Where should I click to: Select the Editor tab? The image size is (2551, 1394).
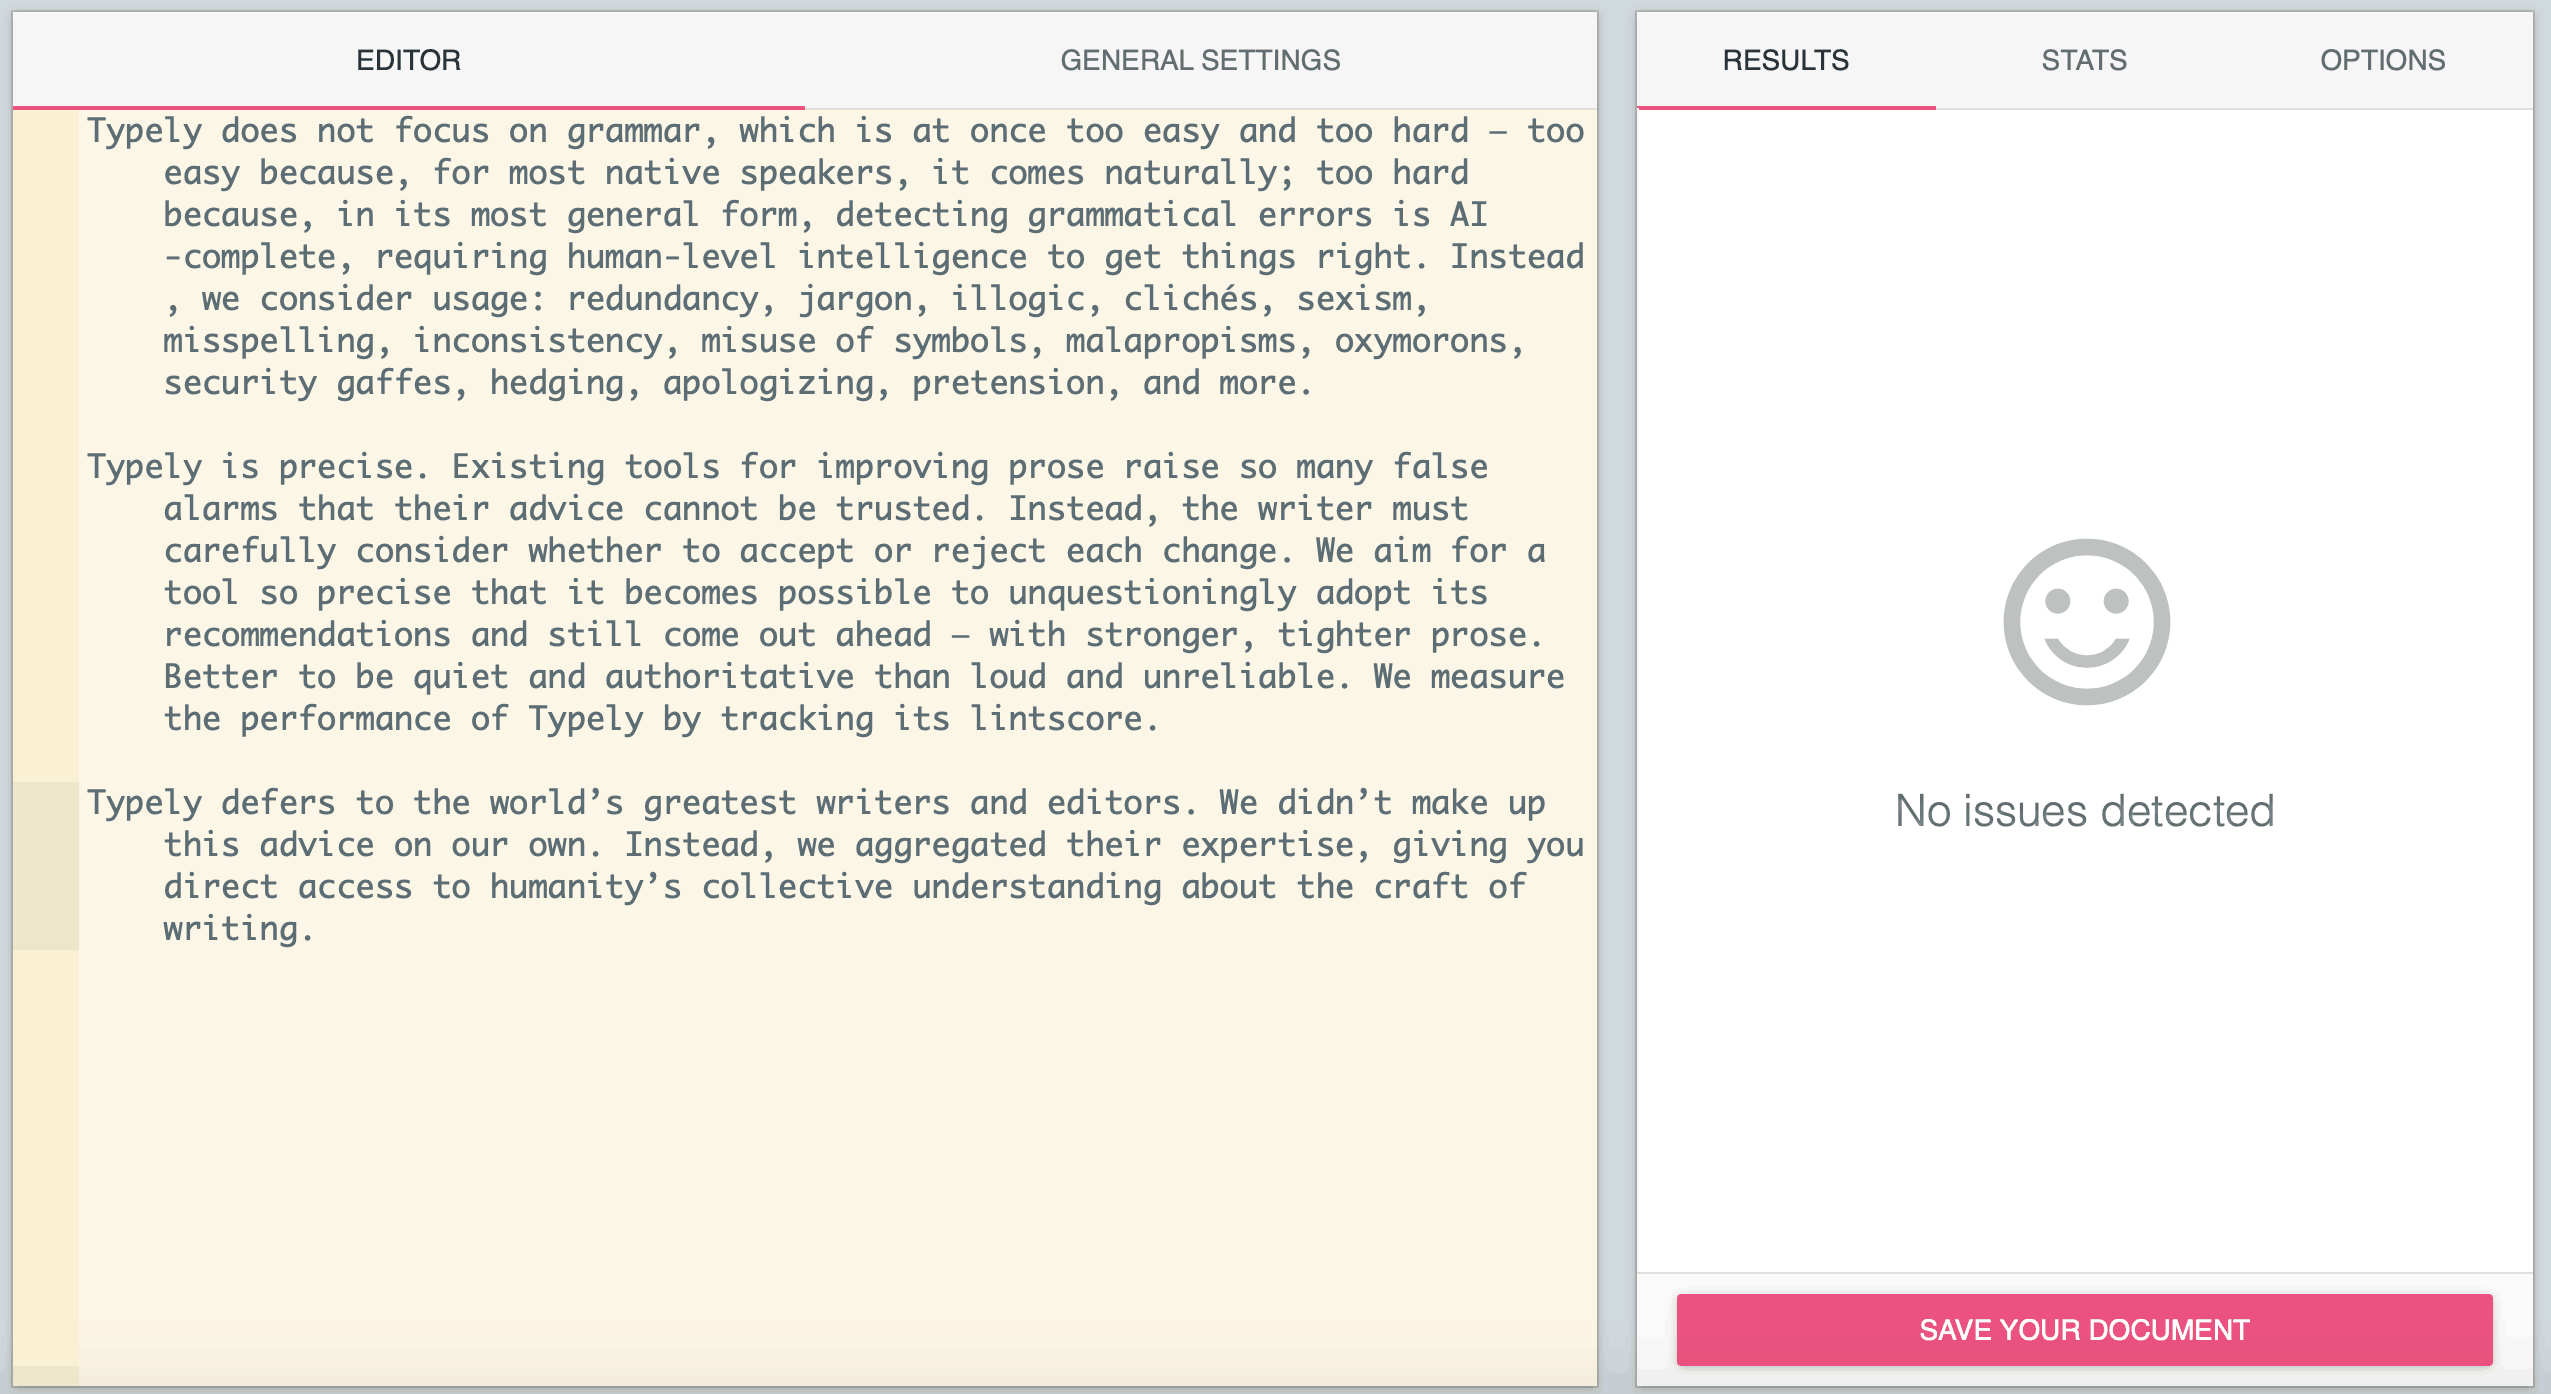coord(408,60)
